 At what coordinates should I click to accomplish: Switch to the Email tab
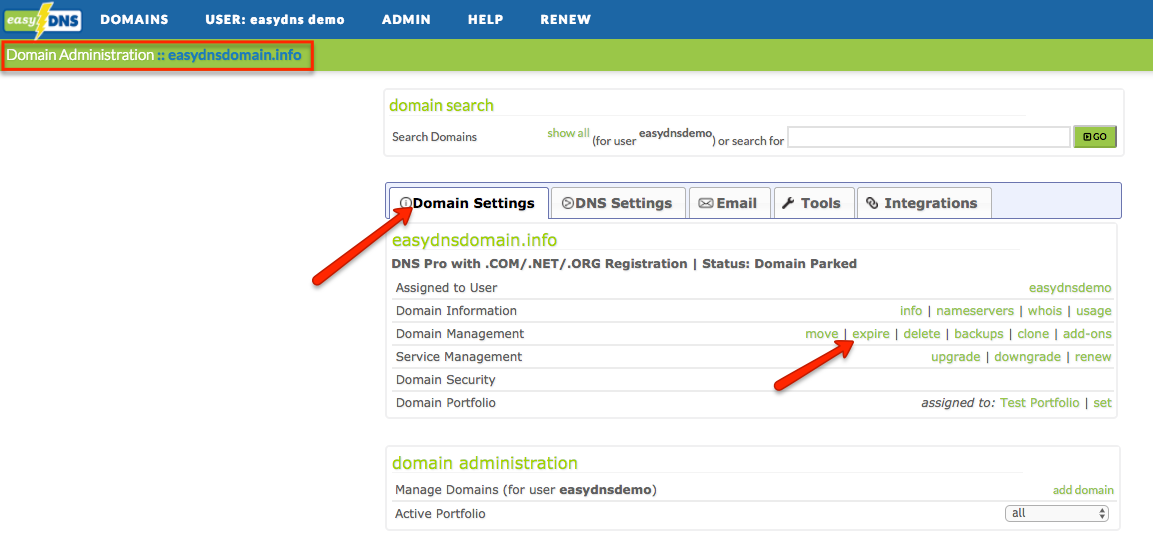729,203
